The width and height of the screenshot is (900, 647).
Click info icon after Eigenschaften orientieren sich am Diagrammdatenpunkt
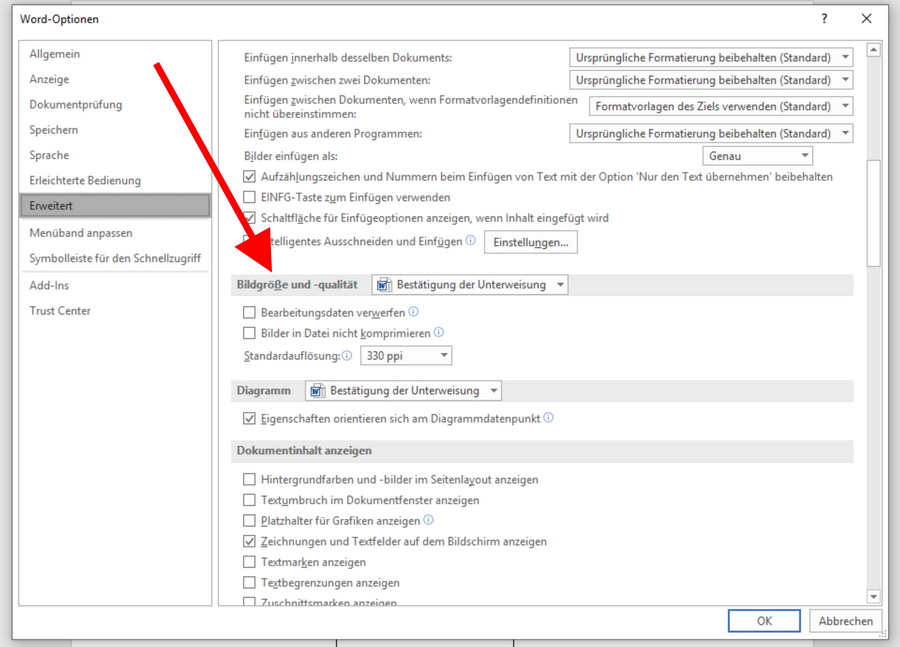[x=548, y=417]
